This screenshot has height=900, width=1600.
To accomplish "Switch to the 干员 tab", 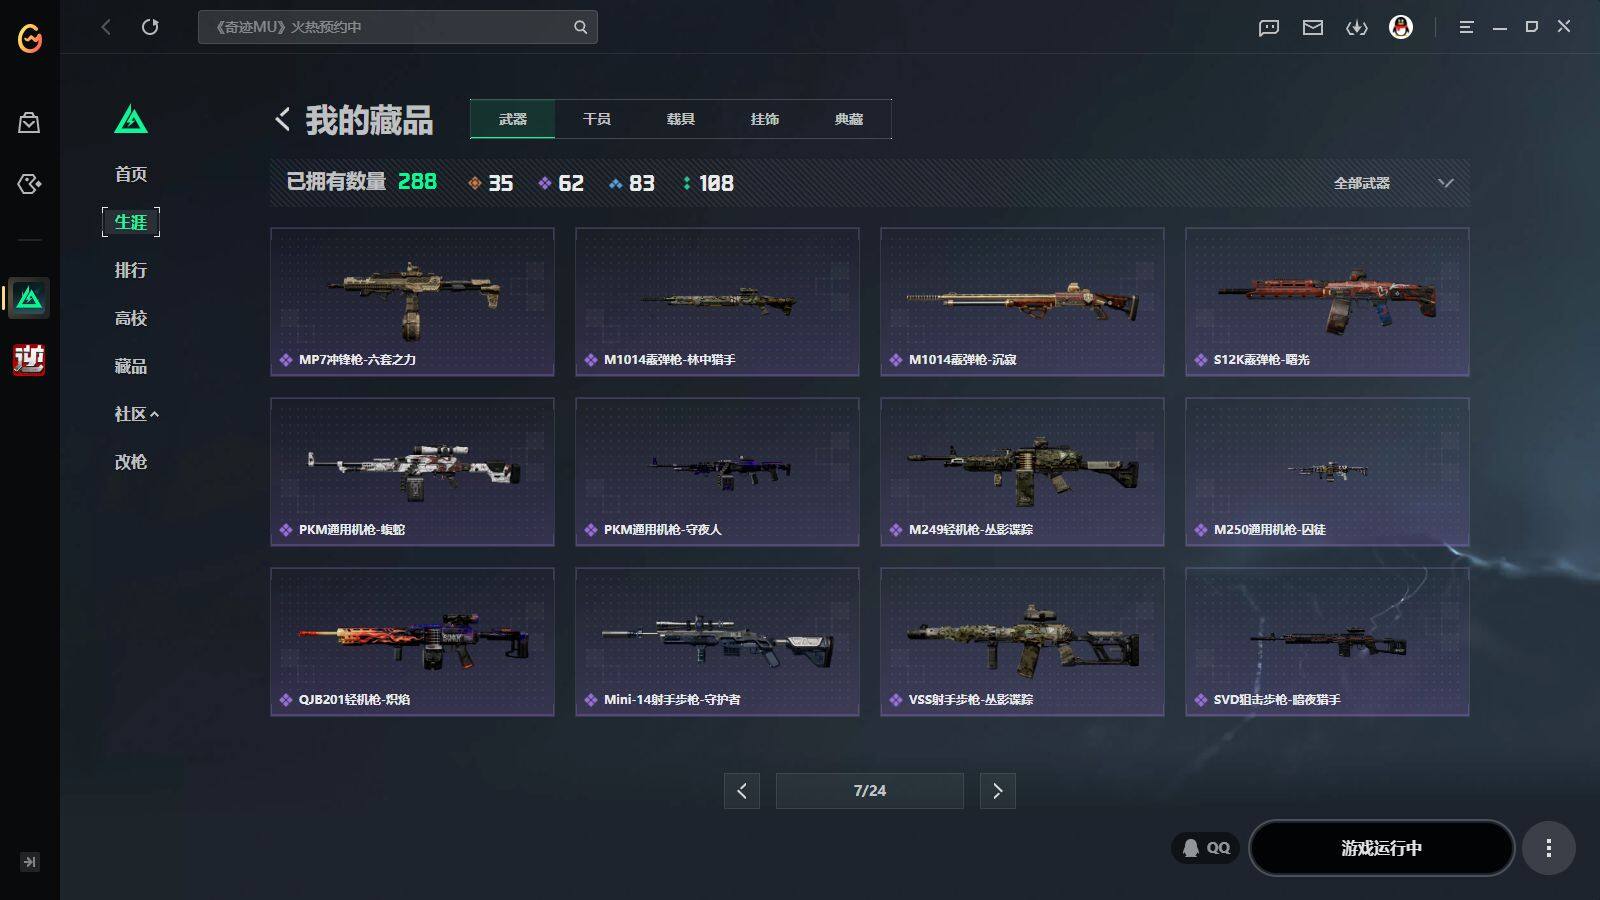I will click(x=597, y=119).
